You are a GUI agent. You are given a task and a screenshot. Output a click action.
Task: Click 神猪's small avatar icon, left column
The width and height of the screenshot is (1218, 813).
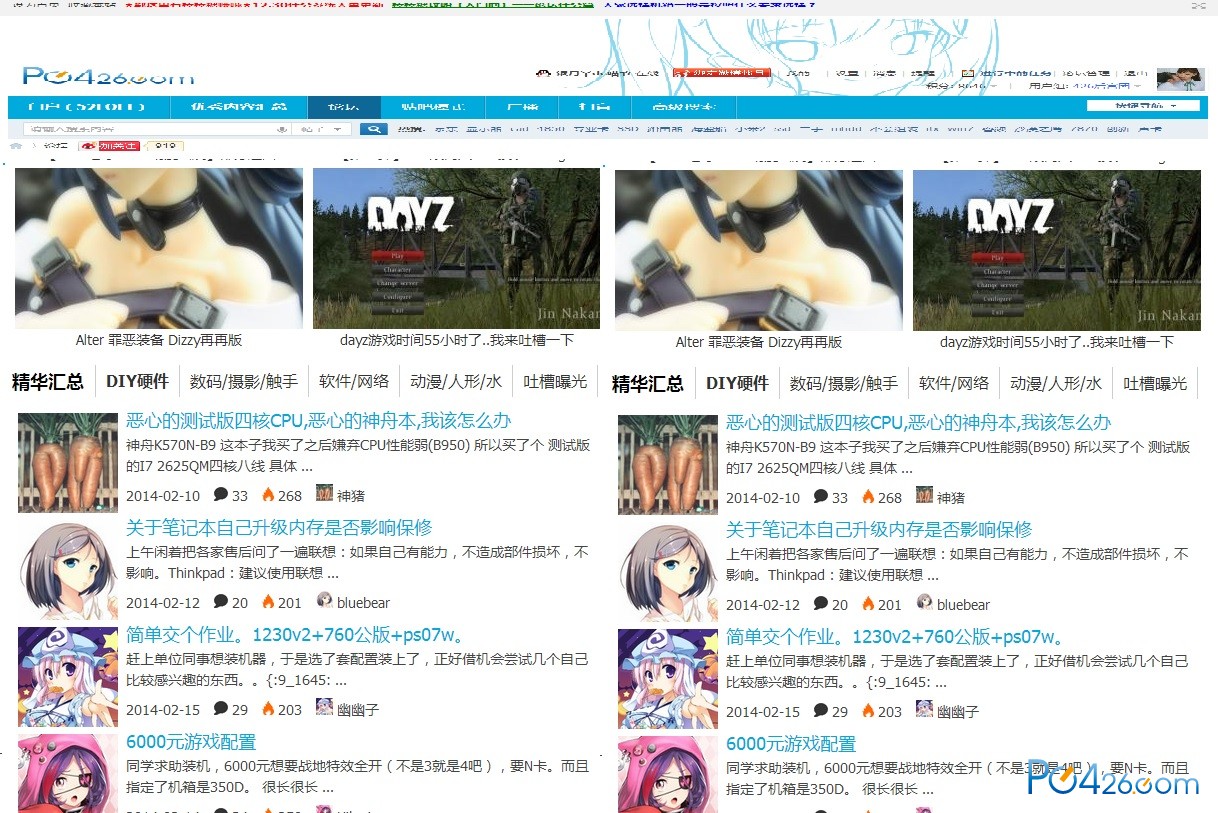pos(324,493)
